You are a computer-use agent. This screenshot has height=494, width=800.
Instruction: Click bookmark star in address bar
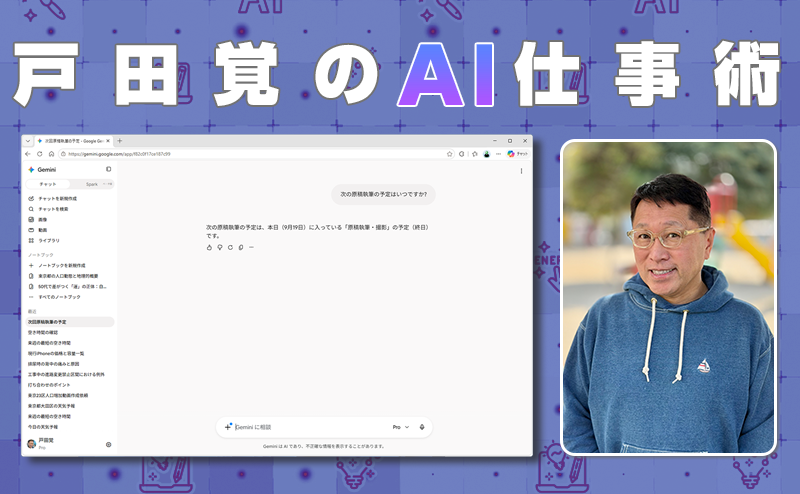449,154
